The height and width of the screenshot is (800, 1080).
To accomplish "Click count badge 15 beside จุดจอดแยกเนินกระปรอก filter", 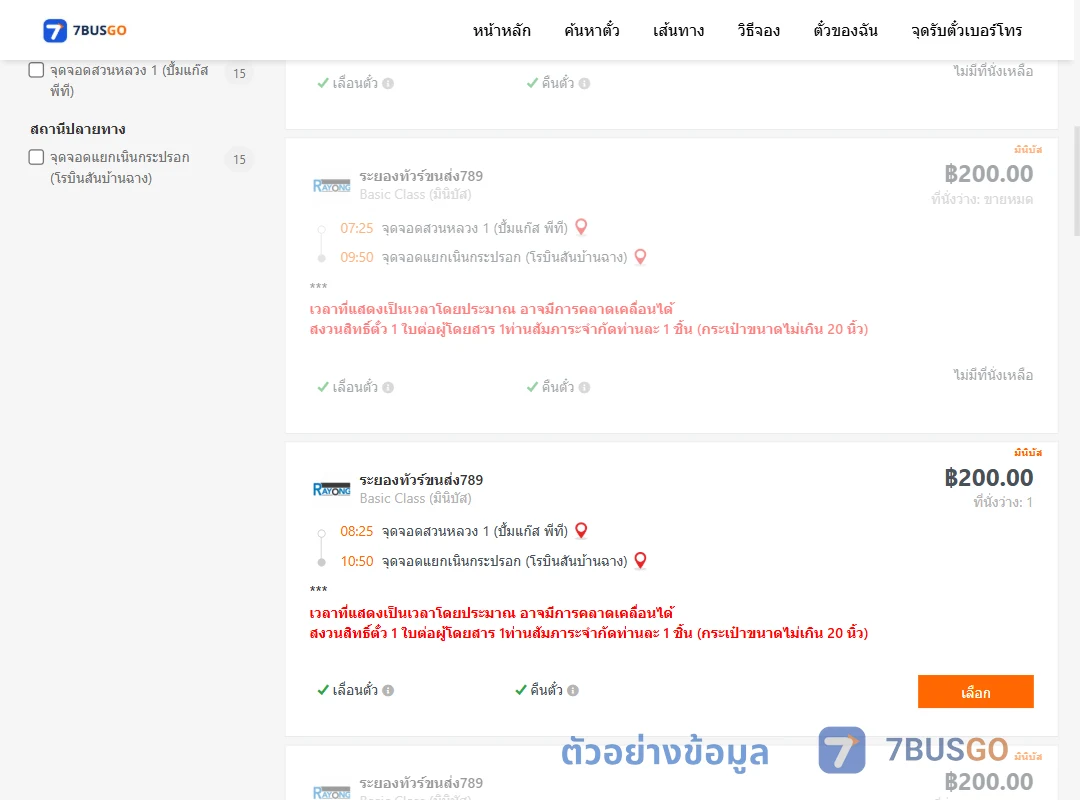I will (240, 159).
